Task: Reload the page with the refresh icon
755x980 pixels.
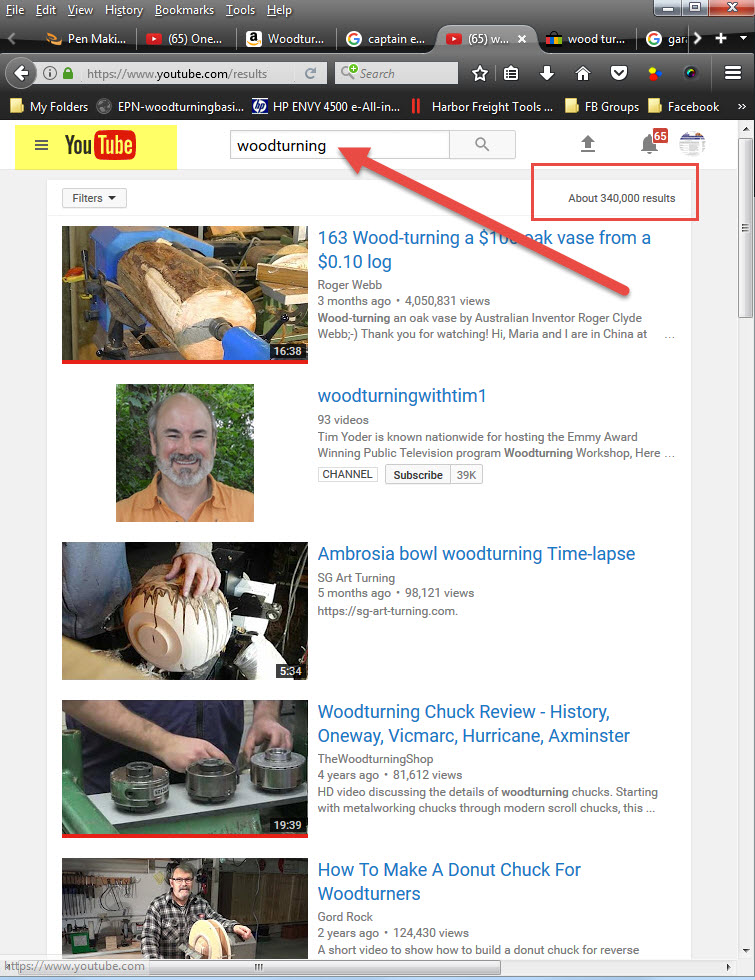Action: tap(310, 74)
